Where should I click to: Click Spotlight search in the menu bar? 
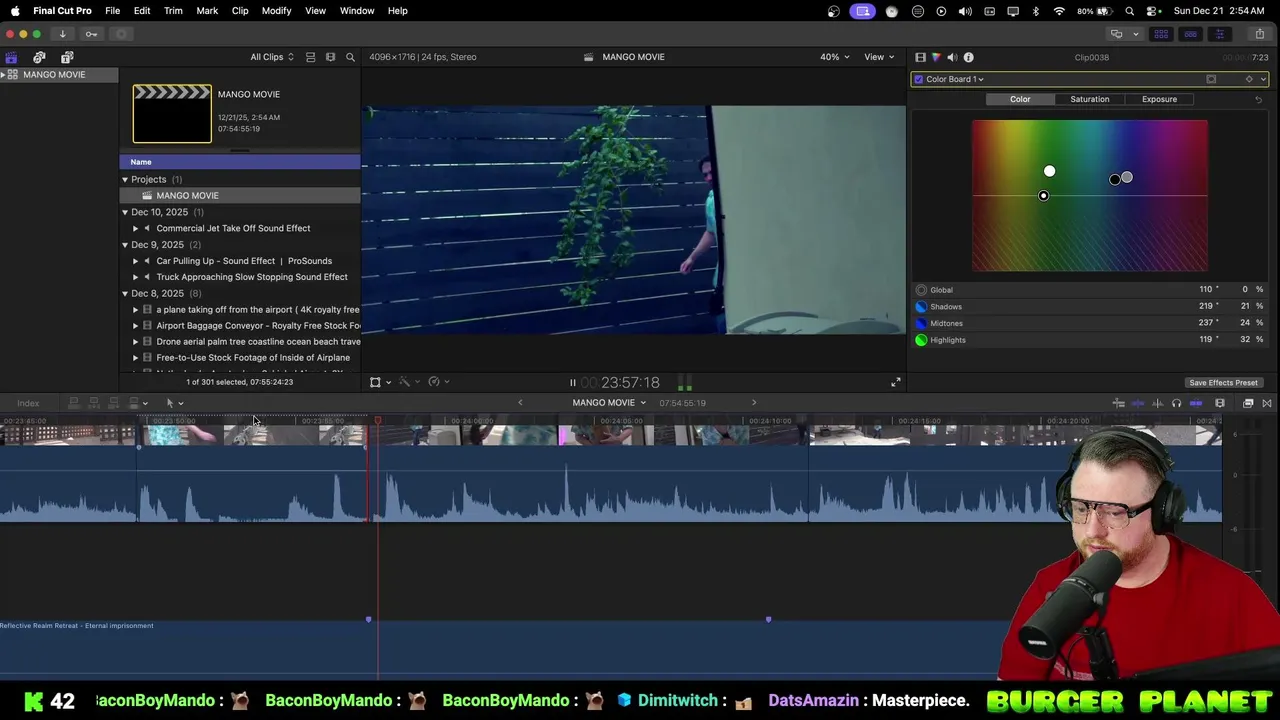tap(1130, 11)
